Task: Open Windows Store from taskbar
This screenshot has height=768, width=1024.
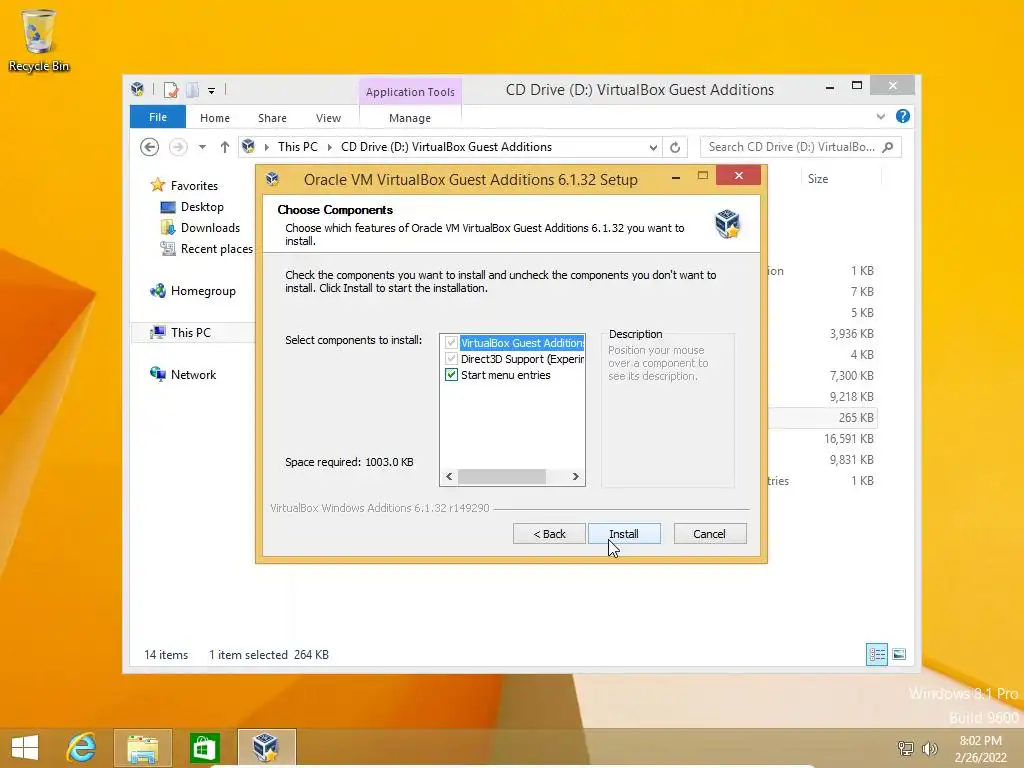Action: click(204, 748)
